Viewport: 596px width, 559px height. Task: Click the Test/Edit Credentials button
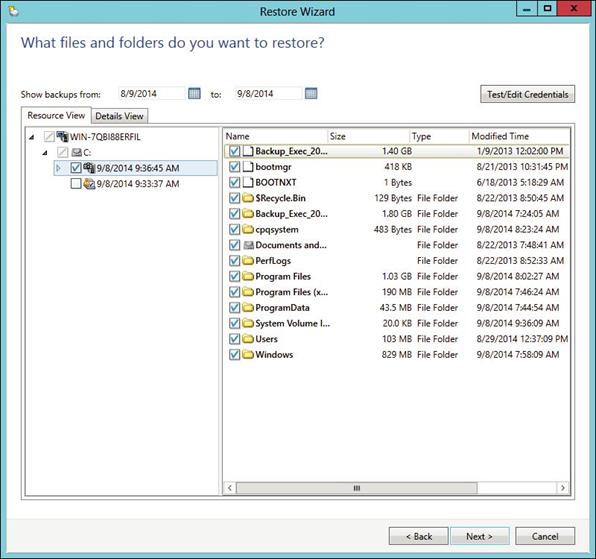[528, 94]
